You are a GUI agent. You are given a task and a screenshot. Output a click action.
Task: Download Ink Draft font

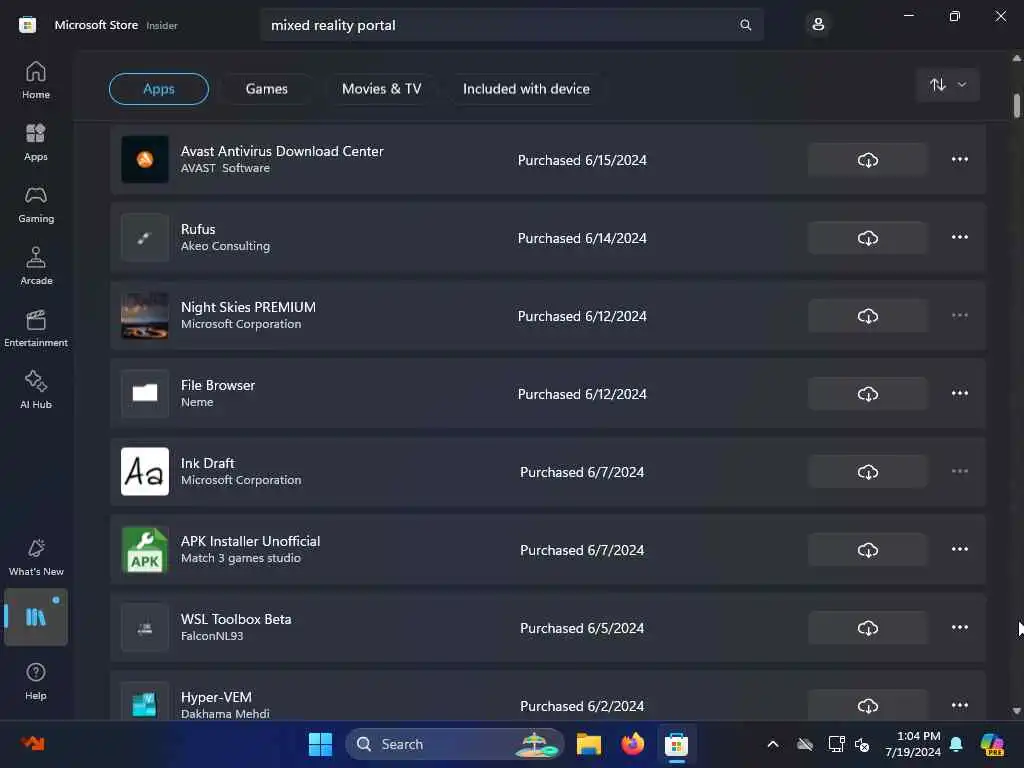(867, 472)
